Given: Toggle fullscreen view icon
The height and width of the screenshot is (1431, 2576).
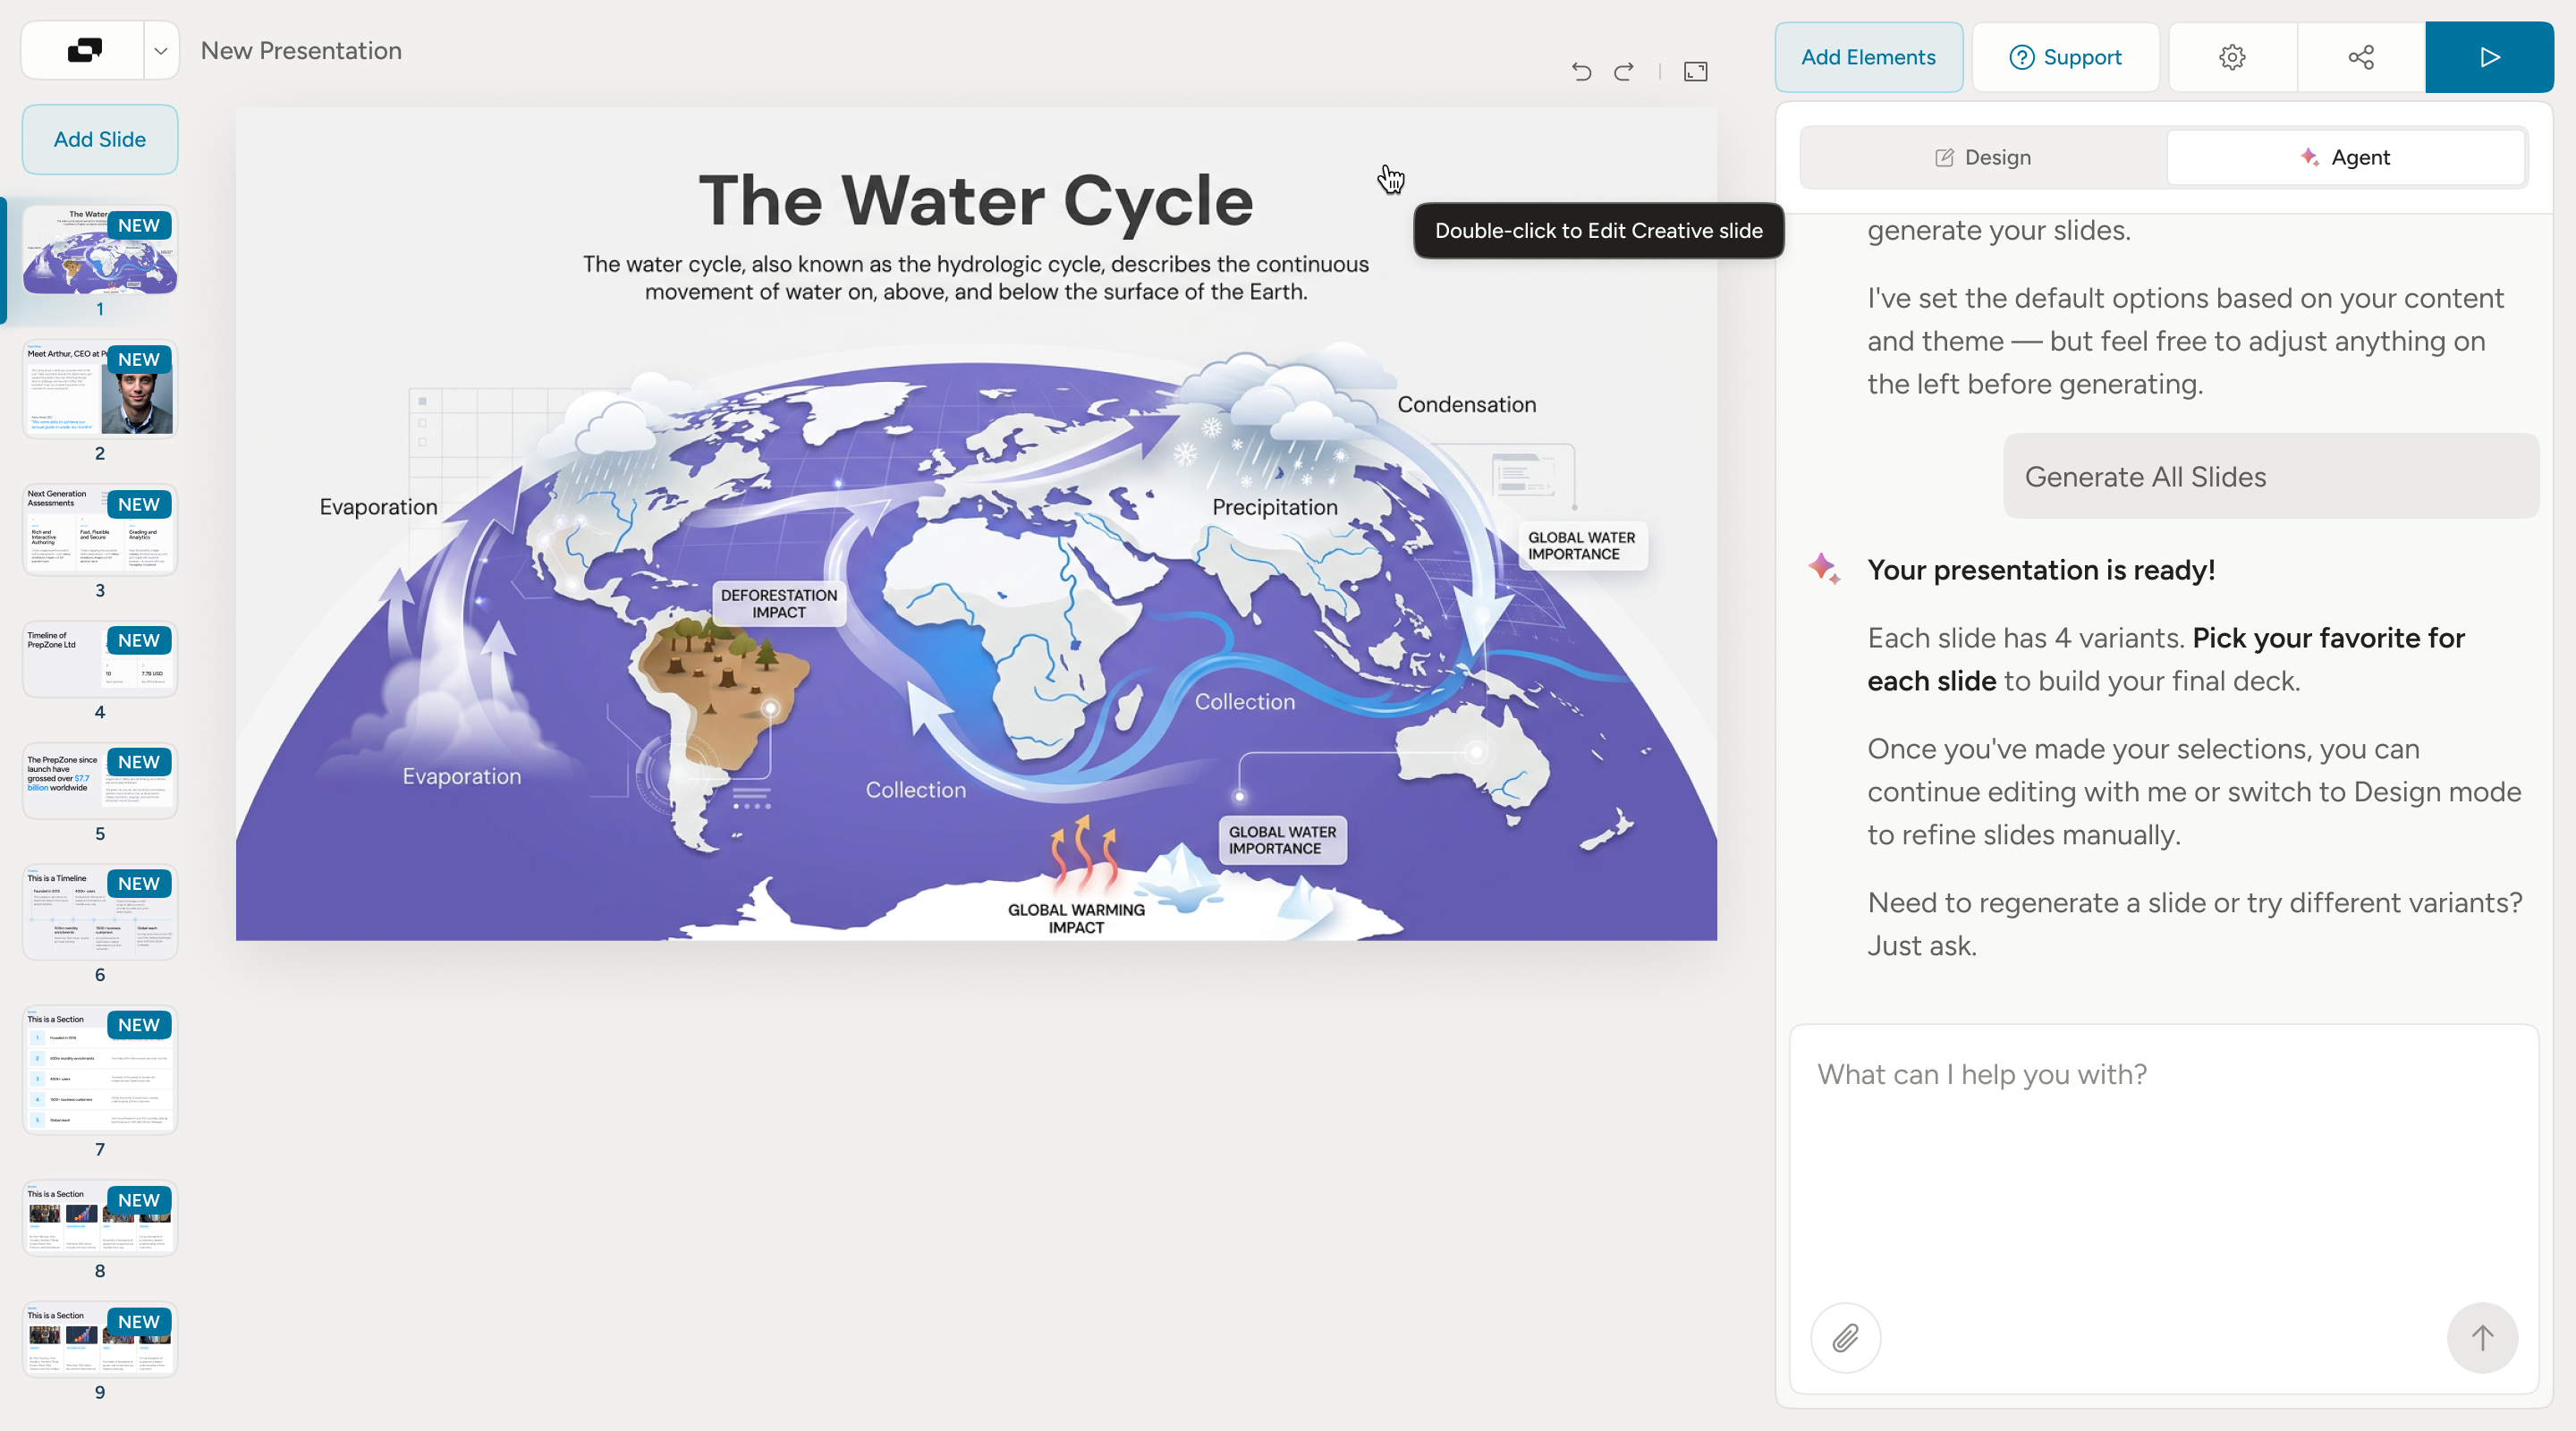Looking at the screenshot, I should click(1695, 71).
